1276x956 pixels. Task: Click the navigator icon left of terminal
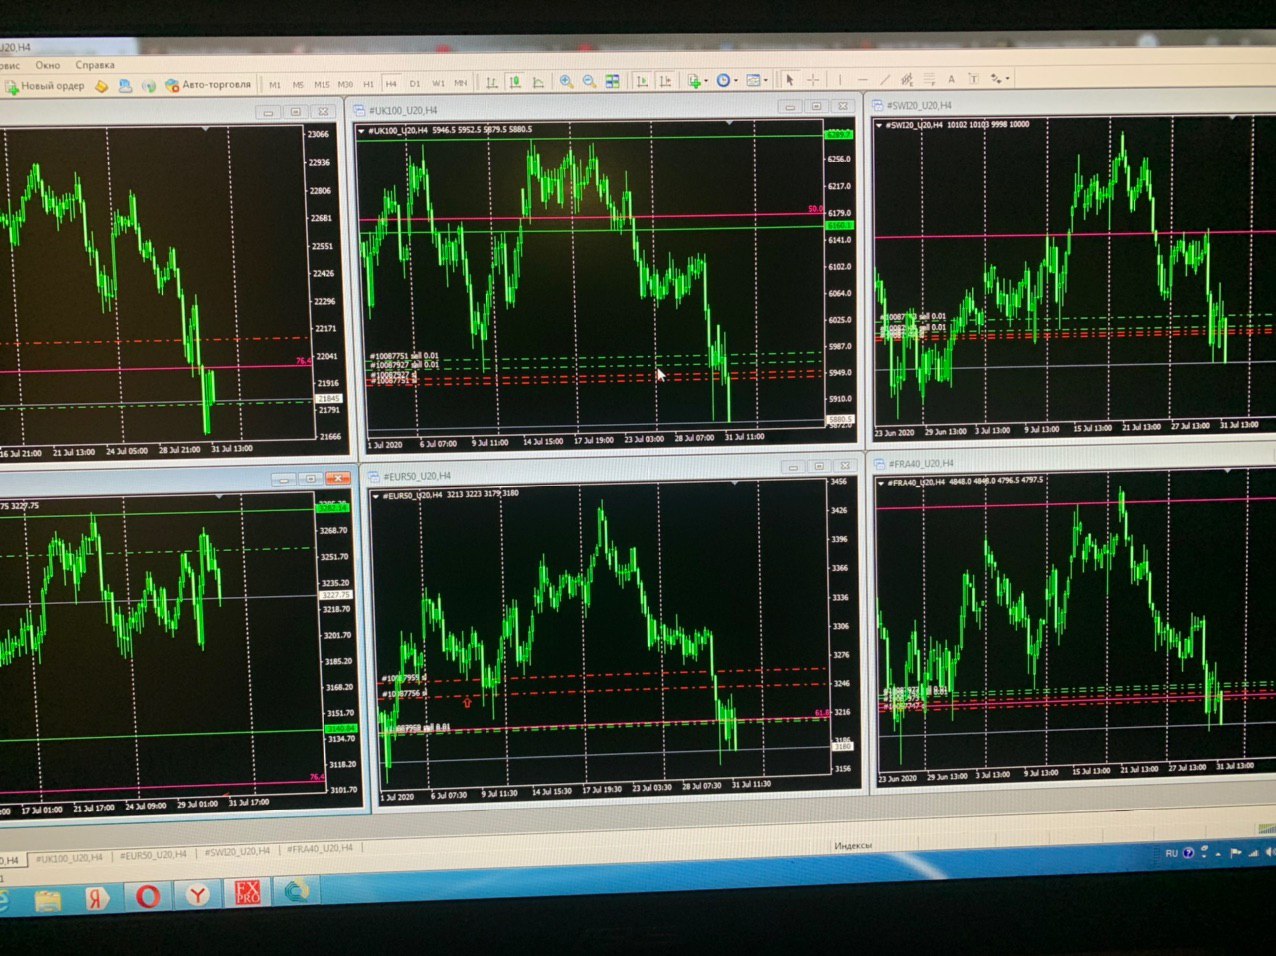point(125,86)
